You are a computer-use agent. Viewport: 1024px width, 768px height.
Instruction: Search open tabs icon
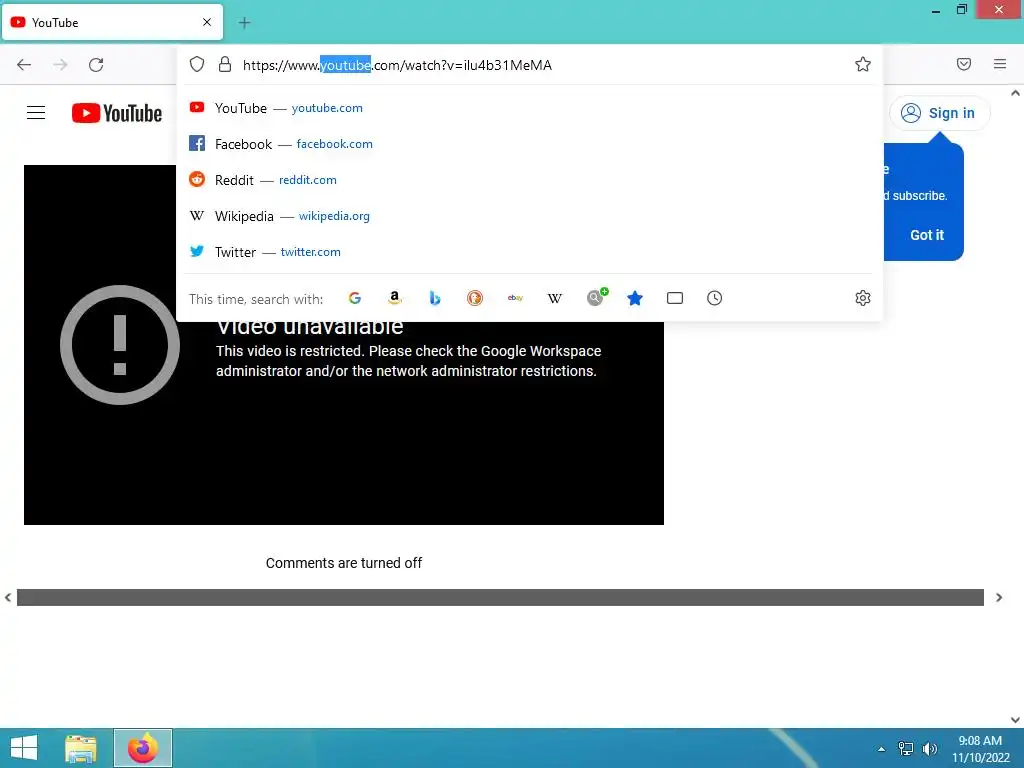(x=675, y=298)
